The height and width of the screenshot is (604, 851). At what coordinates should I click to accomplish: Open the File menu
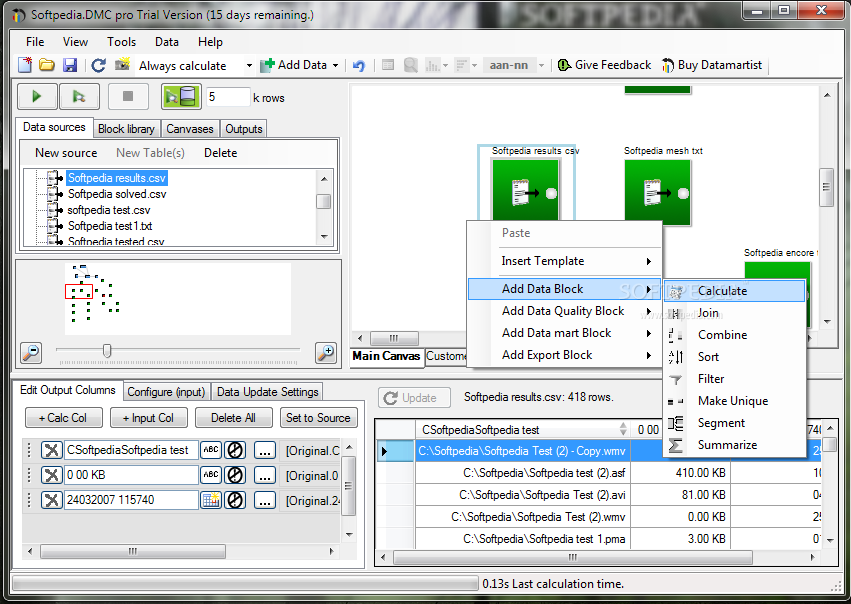tap(35, 42)
